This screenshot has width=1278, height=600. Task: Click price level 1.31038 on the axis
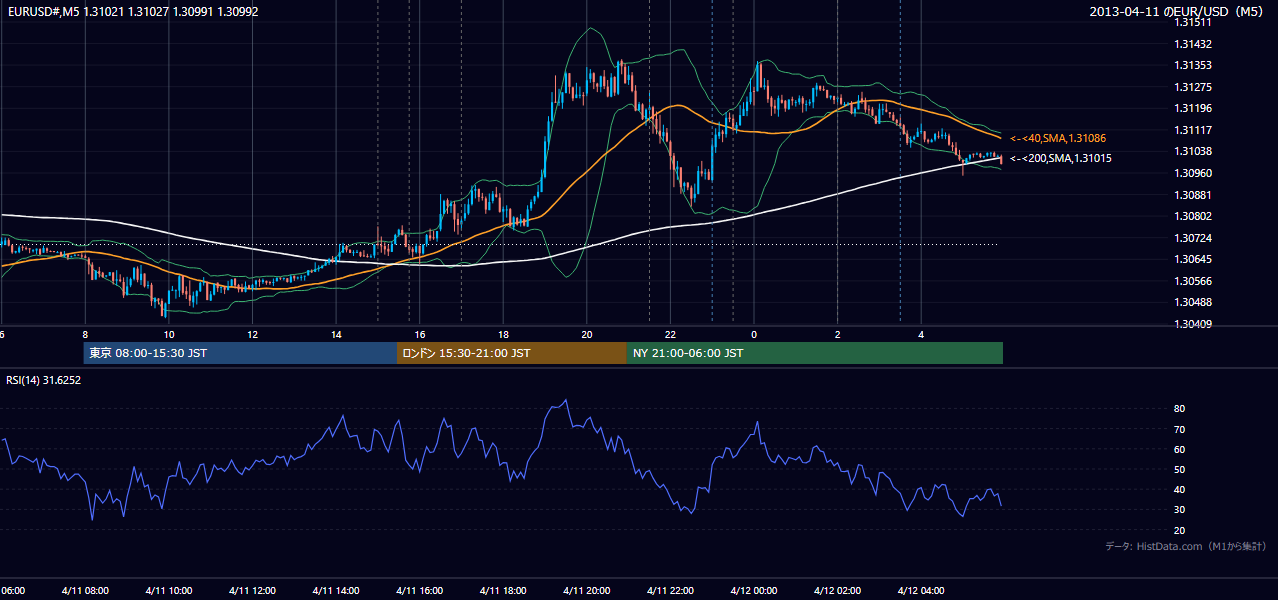[1193, 151]
